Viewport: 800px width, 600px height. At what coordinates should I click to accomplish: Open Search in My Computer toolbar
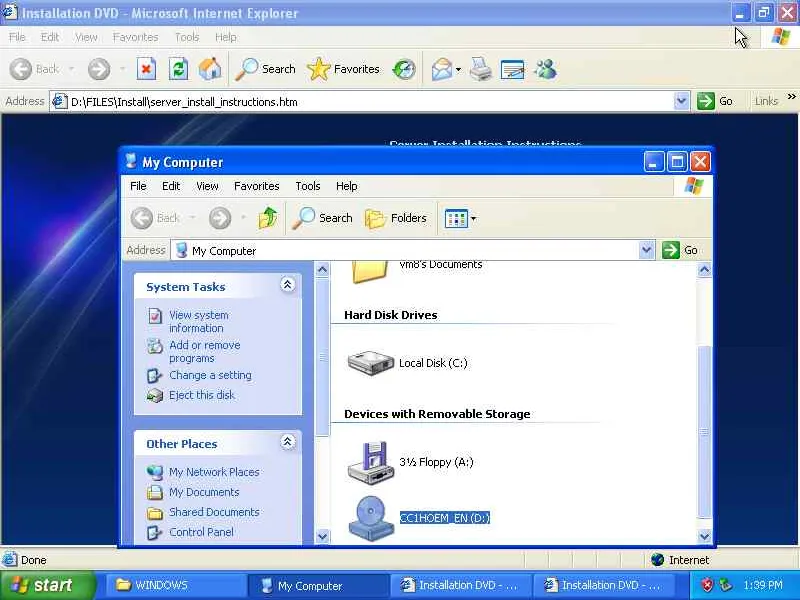322,218
